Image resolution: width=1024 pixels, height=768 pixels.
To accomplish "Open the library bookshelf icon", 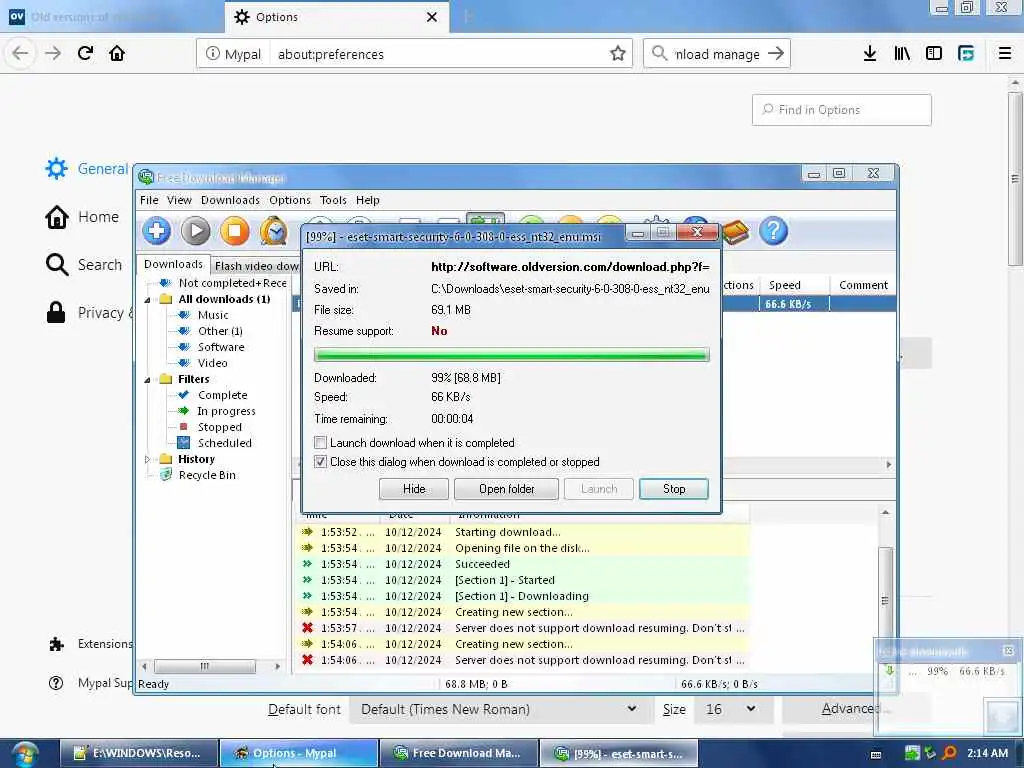I will (x=902, y=54).
